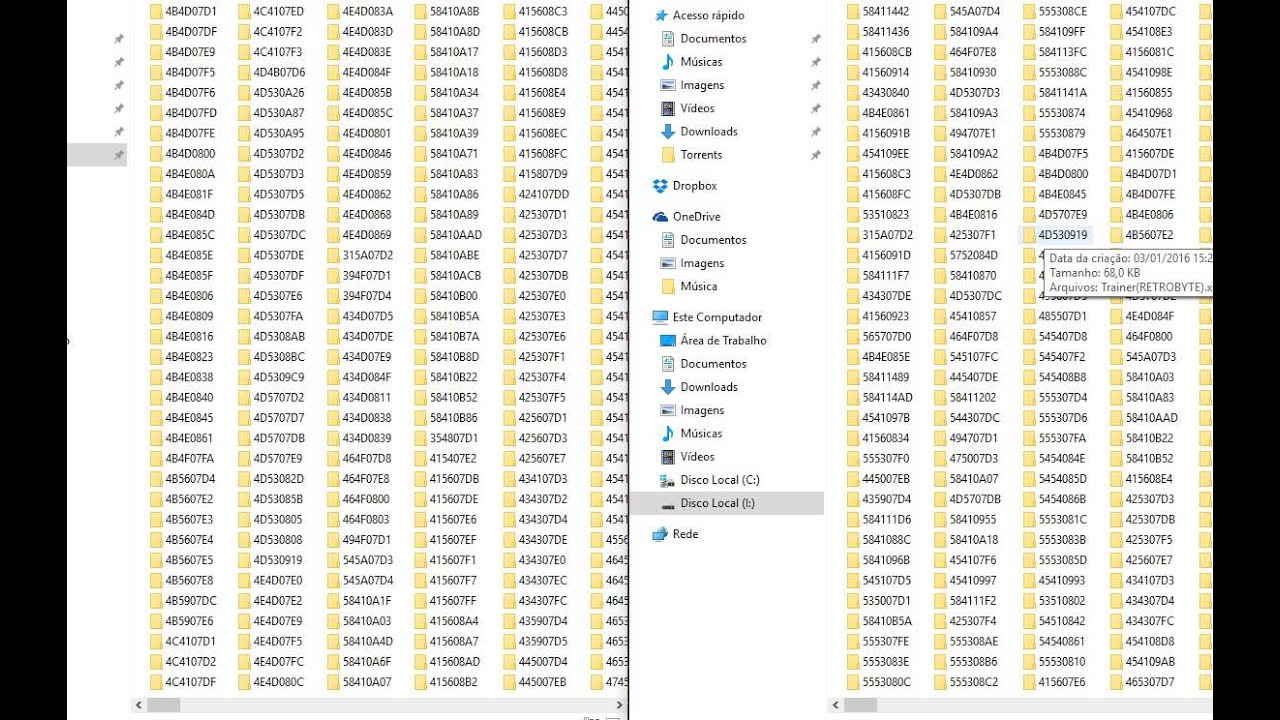Click the OneDrive cloud icon

pyautogui.click(x=660, y=216)
